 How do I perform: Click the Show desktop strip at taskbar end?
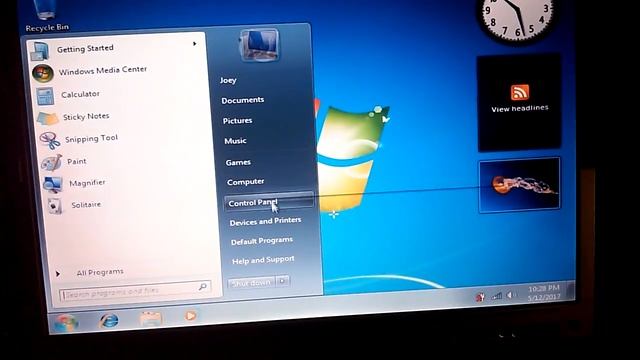point(571,291)
